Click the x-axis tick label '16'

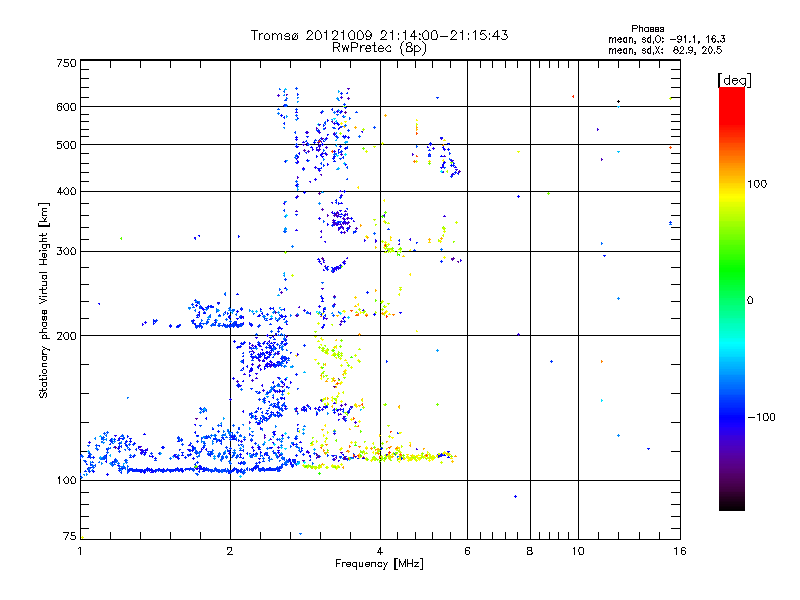click(x=680, y=551)
